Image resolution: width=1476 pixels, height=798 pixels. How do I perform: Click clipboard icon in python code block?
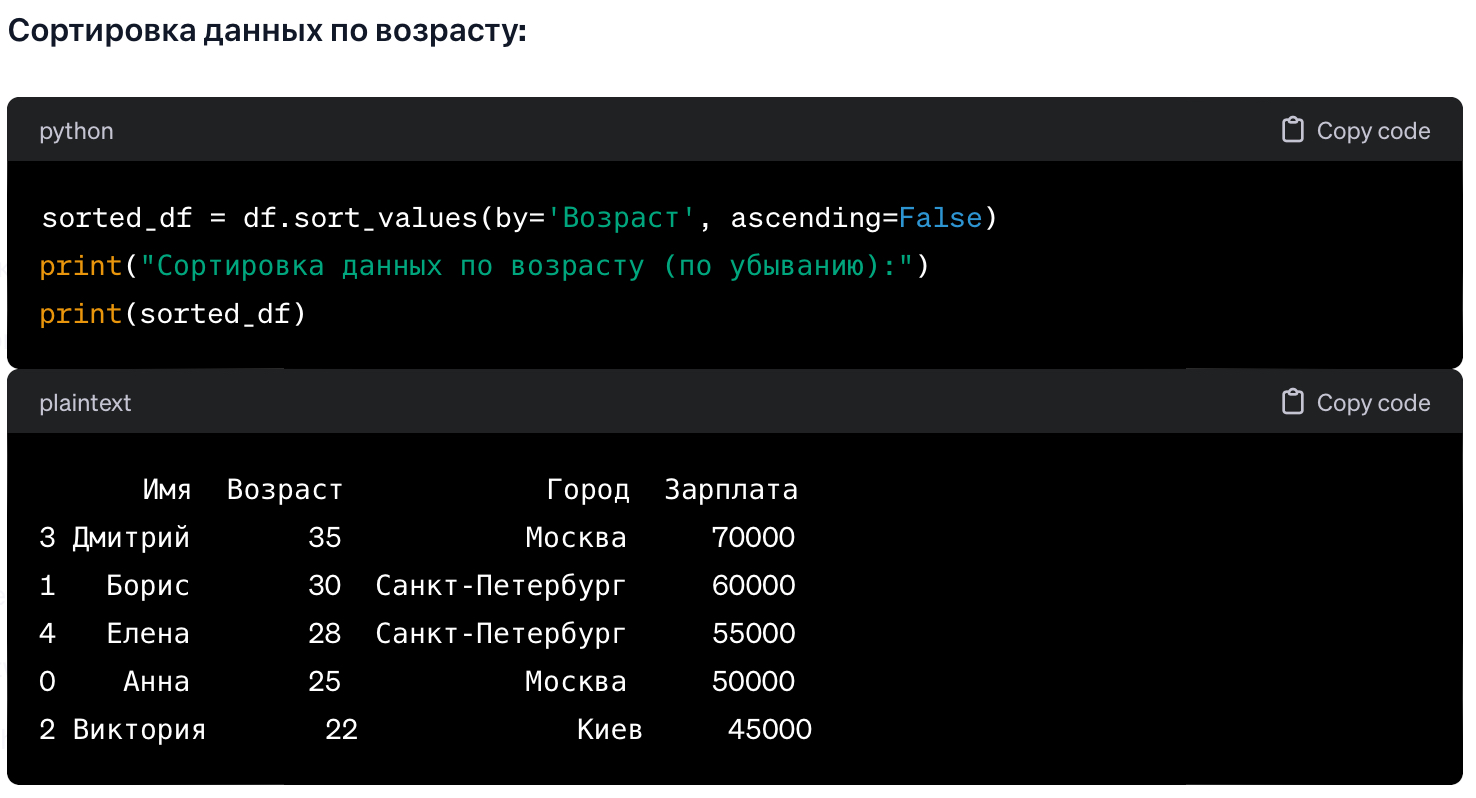1293,131
